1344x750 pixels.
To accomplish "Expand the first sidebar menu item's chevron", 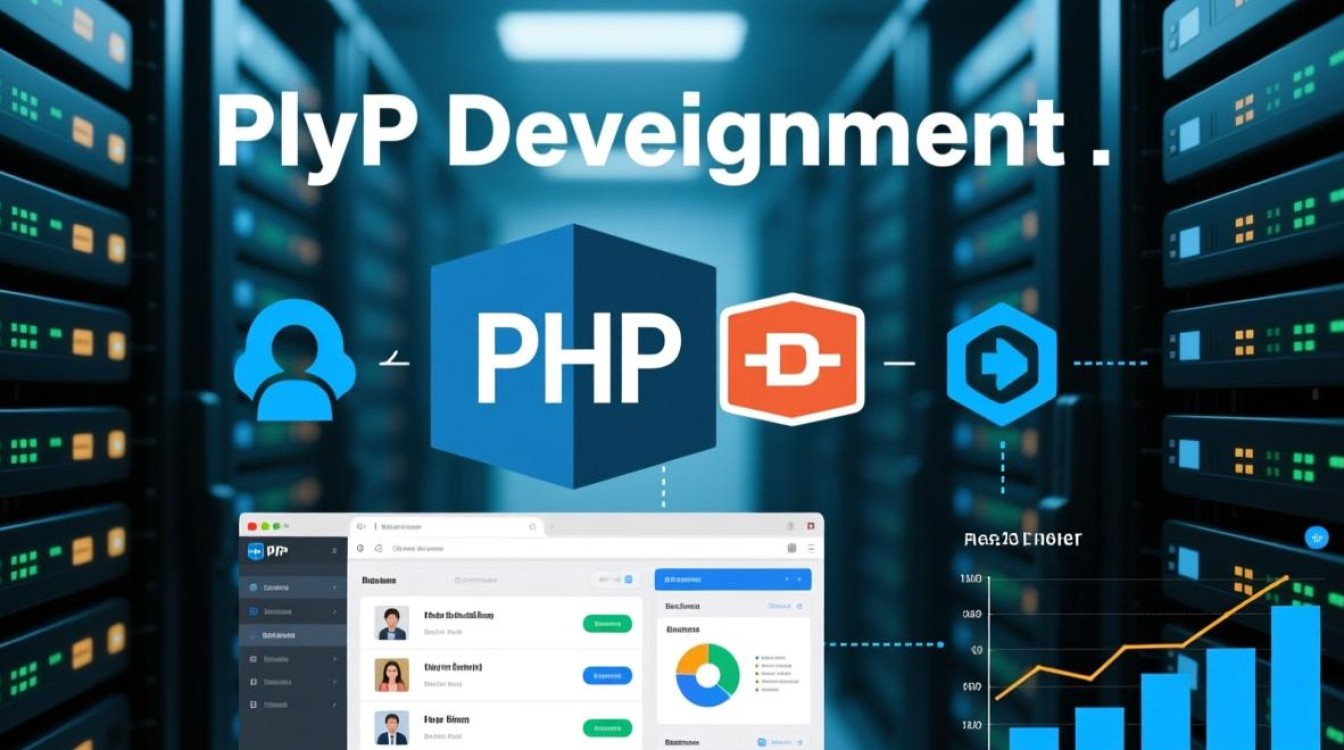I will point(335,587).
